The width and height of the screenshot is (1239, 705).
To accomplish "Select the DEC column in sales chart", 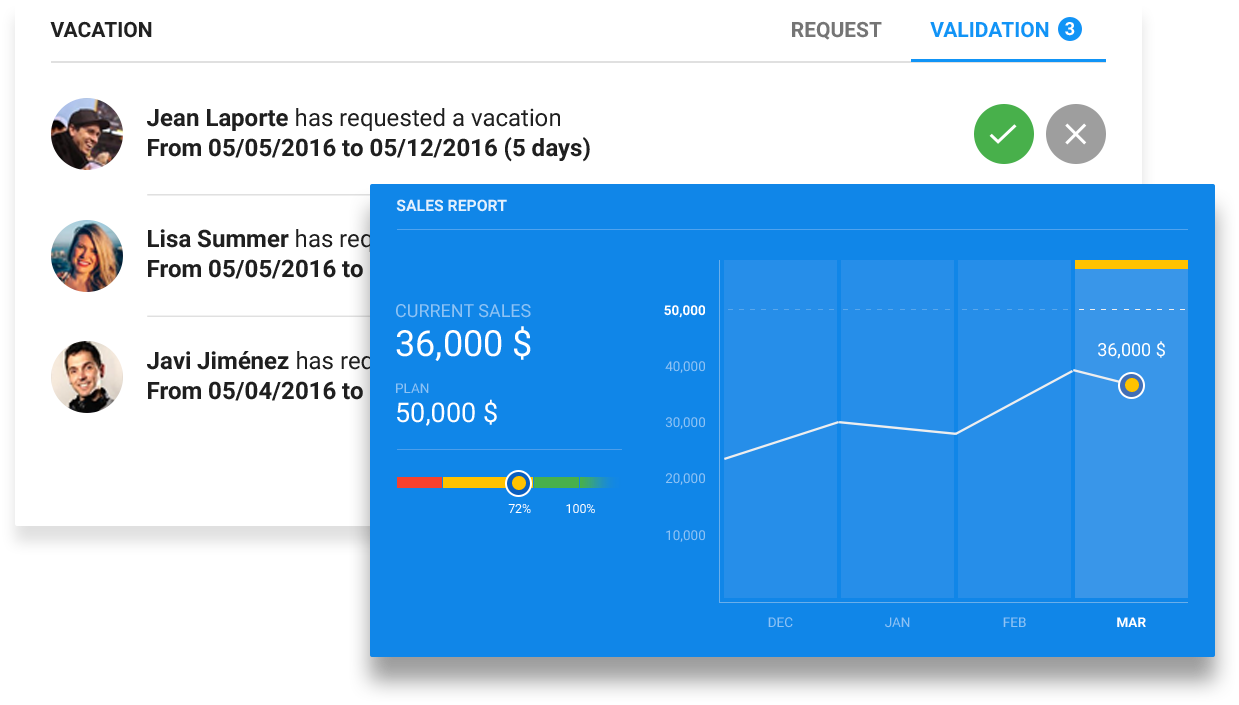I will [780, 430].
